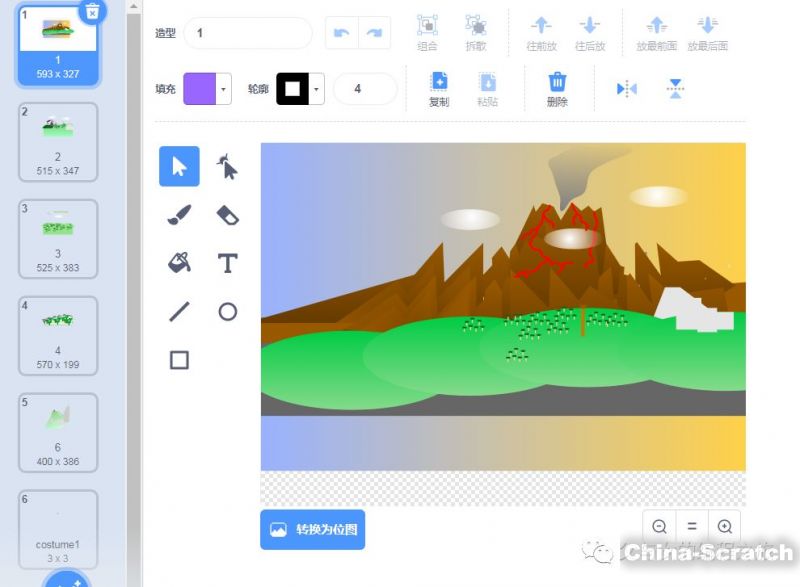
Task: Activate the Fill bucket tool
Action: tap(179, 263)
